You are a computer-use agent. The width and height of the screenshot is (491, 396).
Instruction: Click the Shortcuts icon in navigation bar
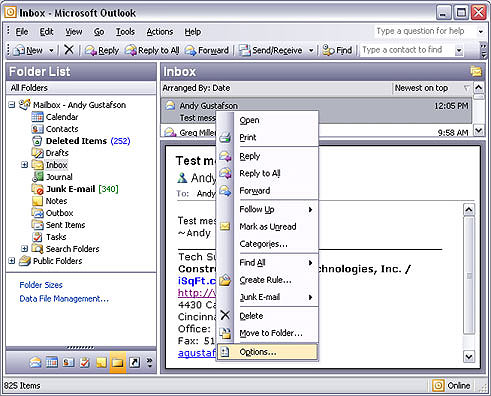point(134,362)
